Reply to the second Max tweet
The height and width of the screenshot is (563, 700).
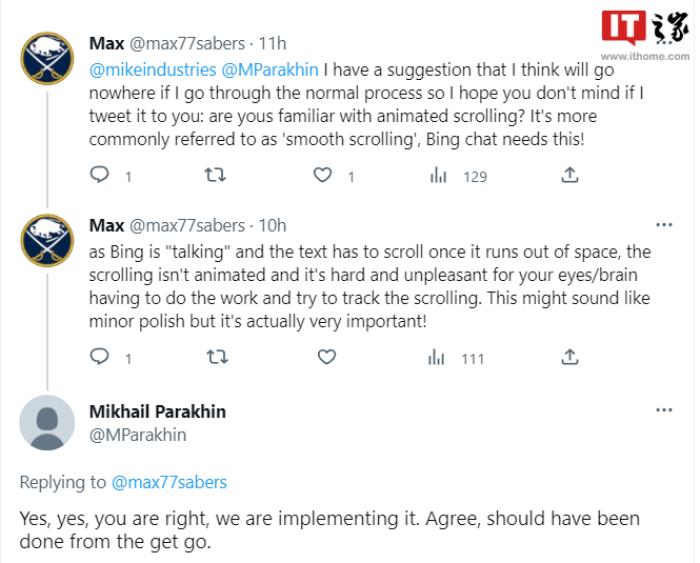(99, 357)
